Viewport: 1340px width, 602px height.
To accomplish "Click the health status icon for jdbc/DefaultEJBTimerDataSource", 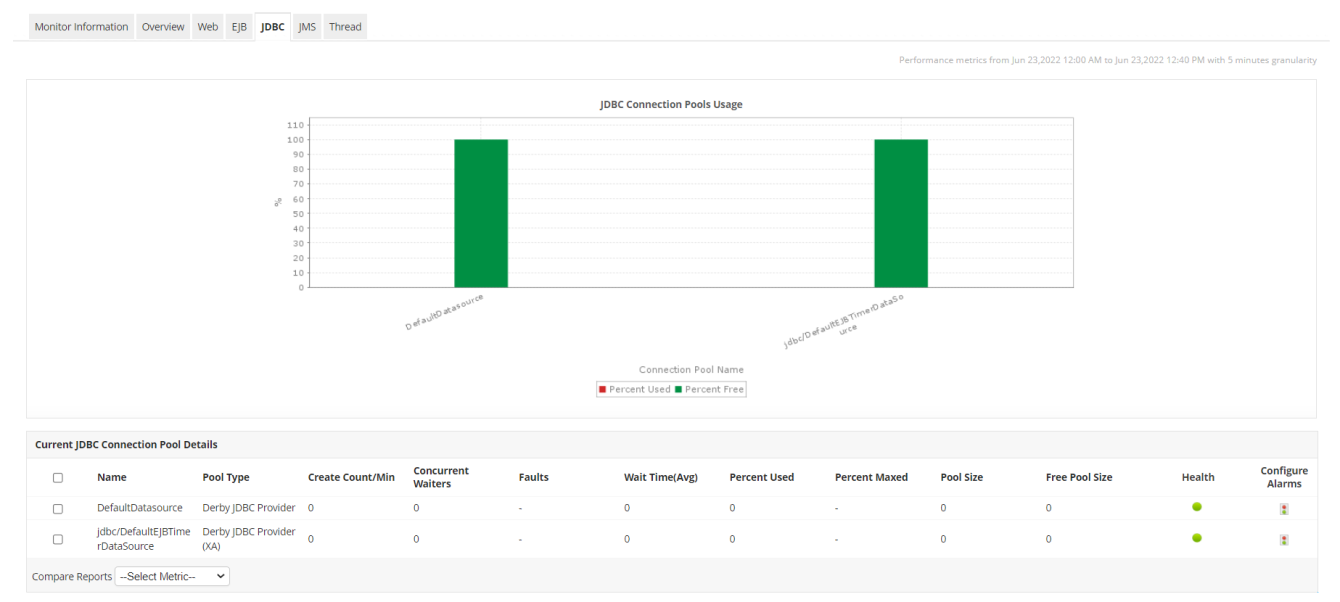I will click(x=1197, y=538).
